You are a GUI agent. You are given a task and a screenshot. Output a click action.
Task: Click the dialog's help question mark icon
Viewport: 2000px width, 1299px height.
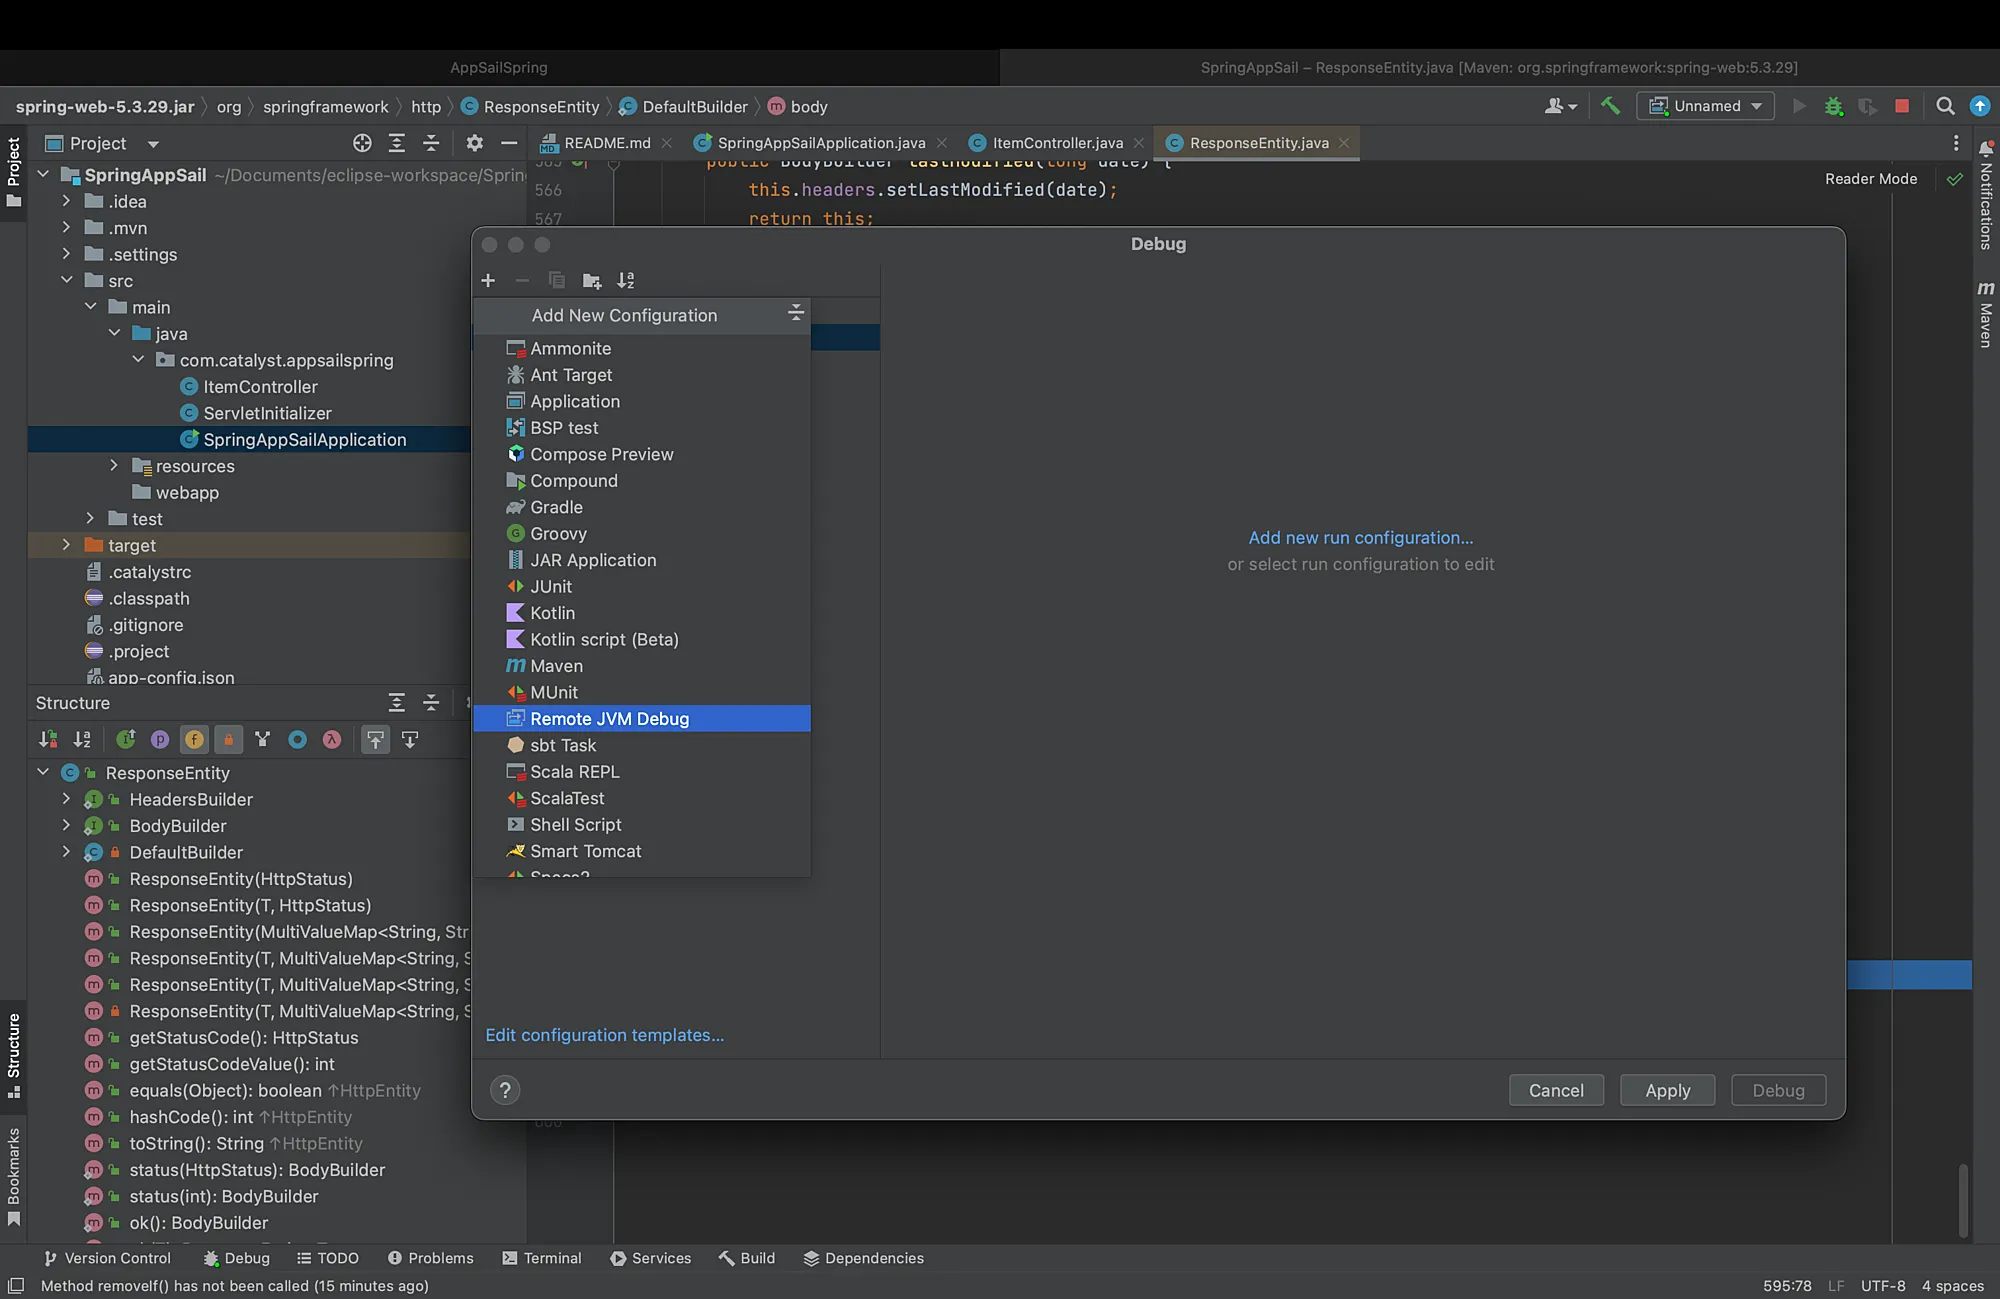pos(505,1090)
